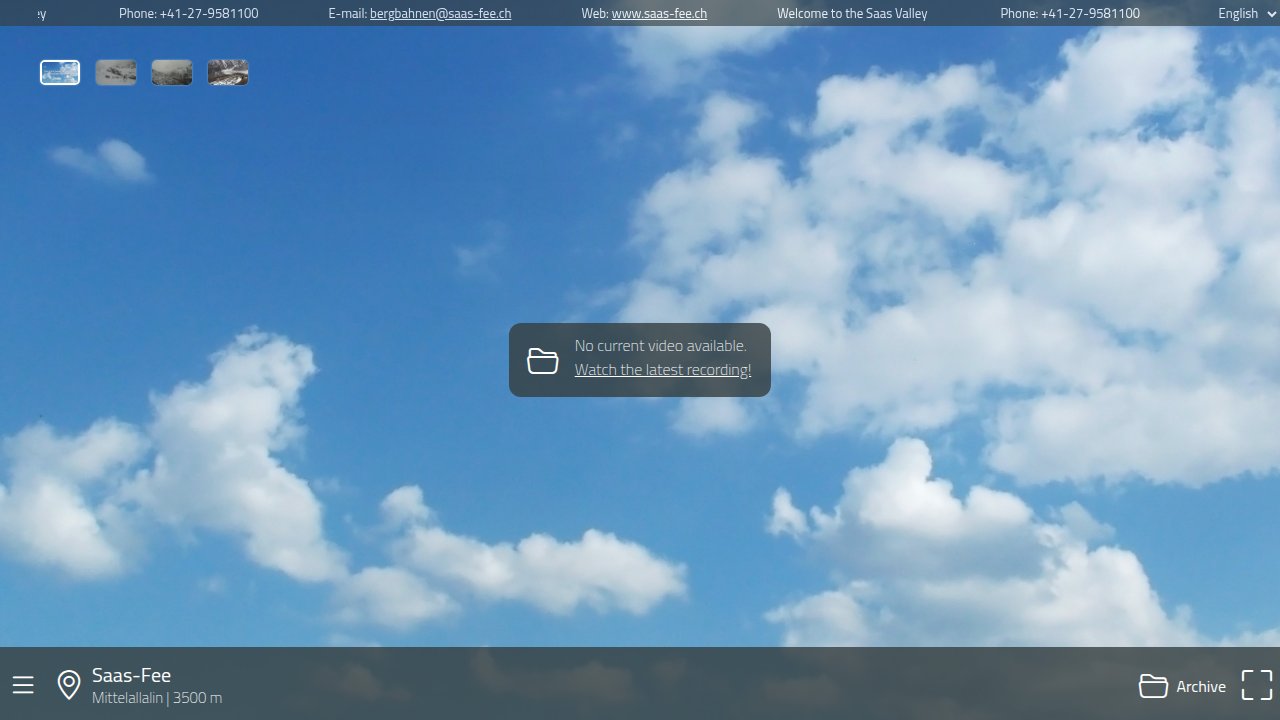This screenshot has height=720, width=1280.
Task: Click 'Watch the latest recording!' link
Action: coord(662,370)
